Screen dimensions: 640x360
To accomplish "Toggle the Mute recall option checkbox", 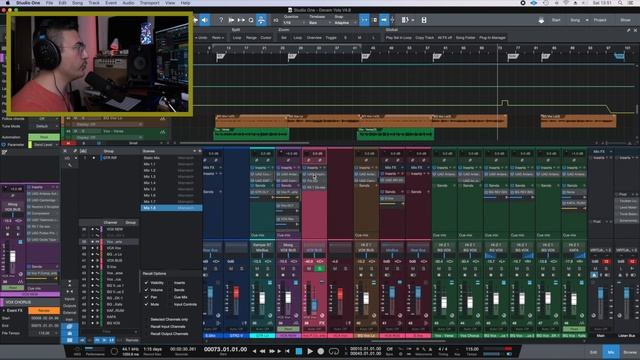I will (x=146, y=304).
